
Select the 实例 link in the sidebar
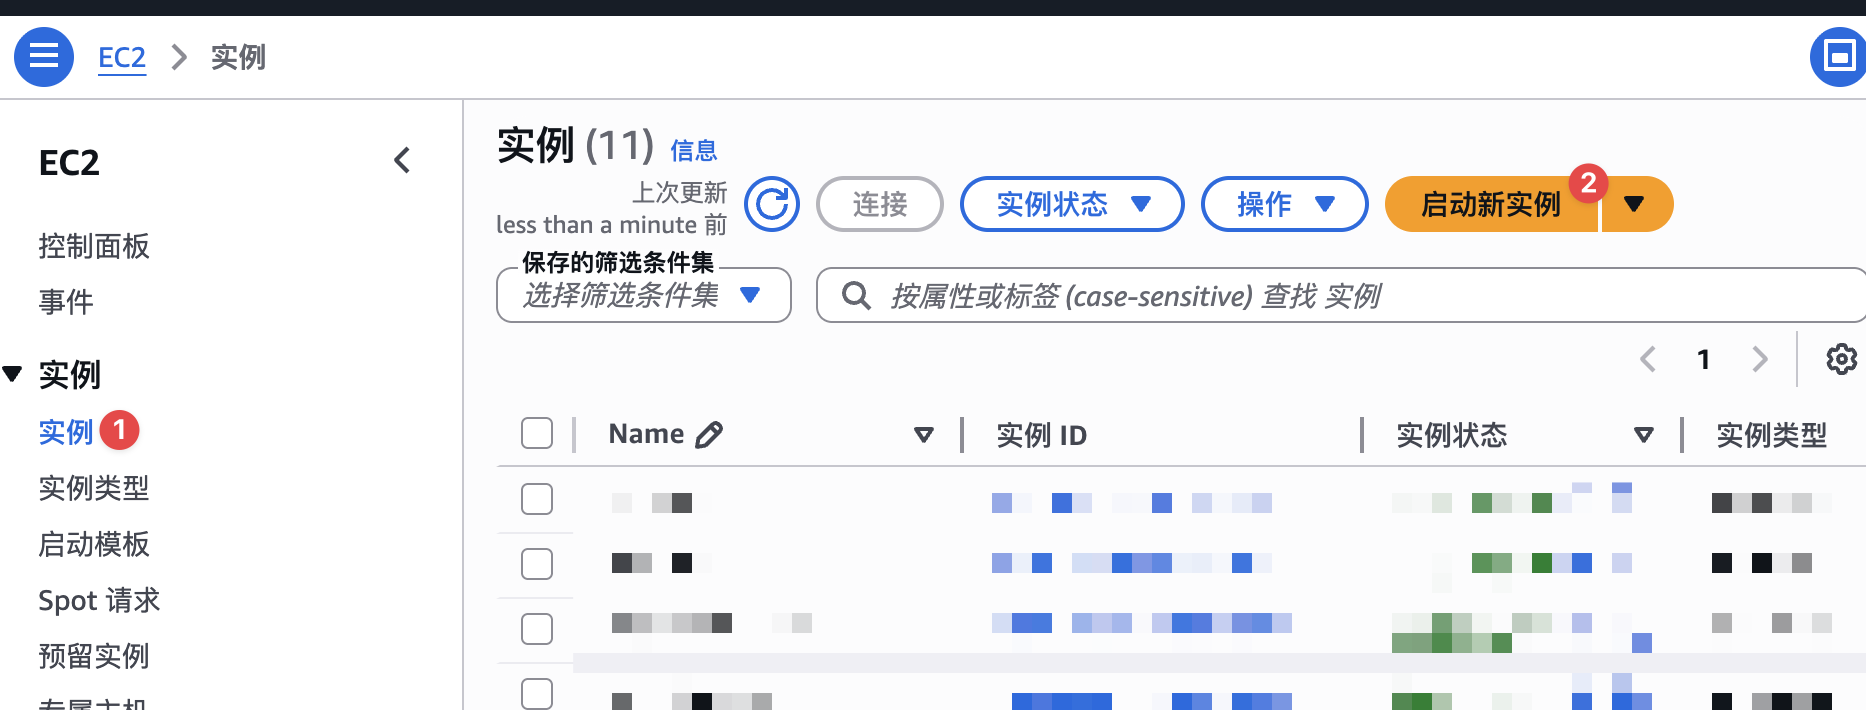[66, 432]
